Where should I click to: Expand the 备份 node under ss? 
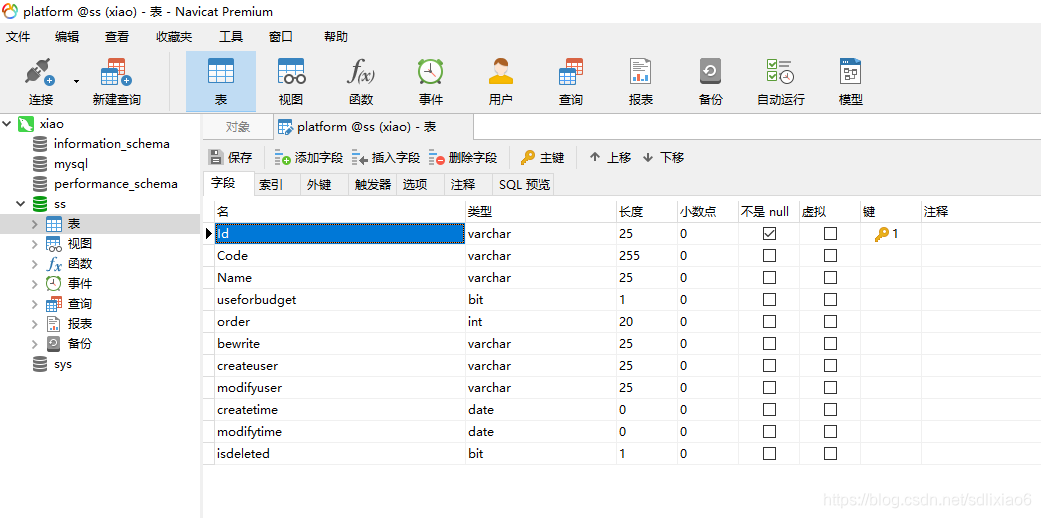point(35,344)
